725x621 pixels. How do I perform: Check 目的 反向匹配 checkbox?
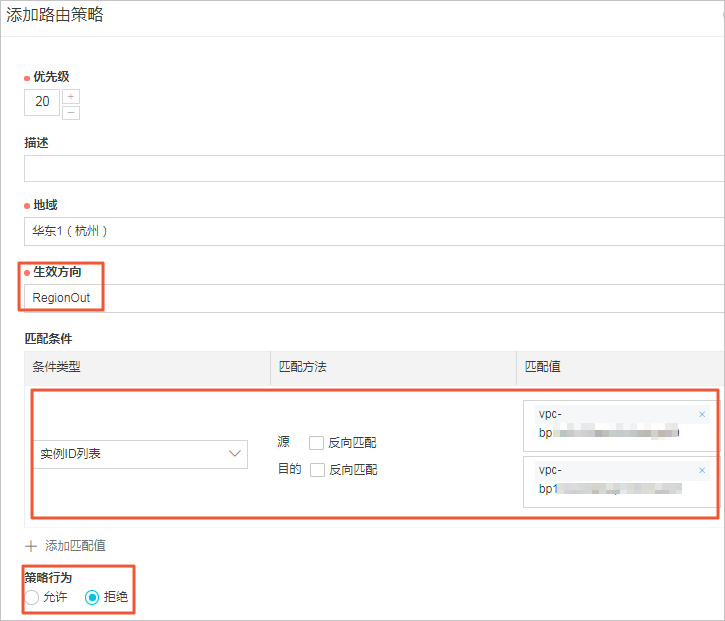[x=317, y=470]
